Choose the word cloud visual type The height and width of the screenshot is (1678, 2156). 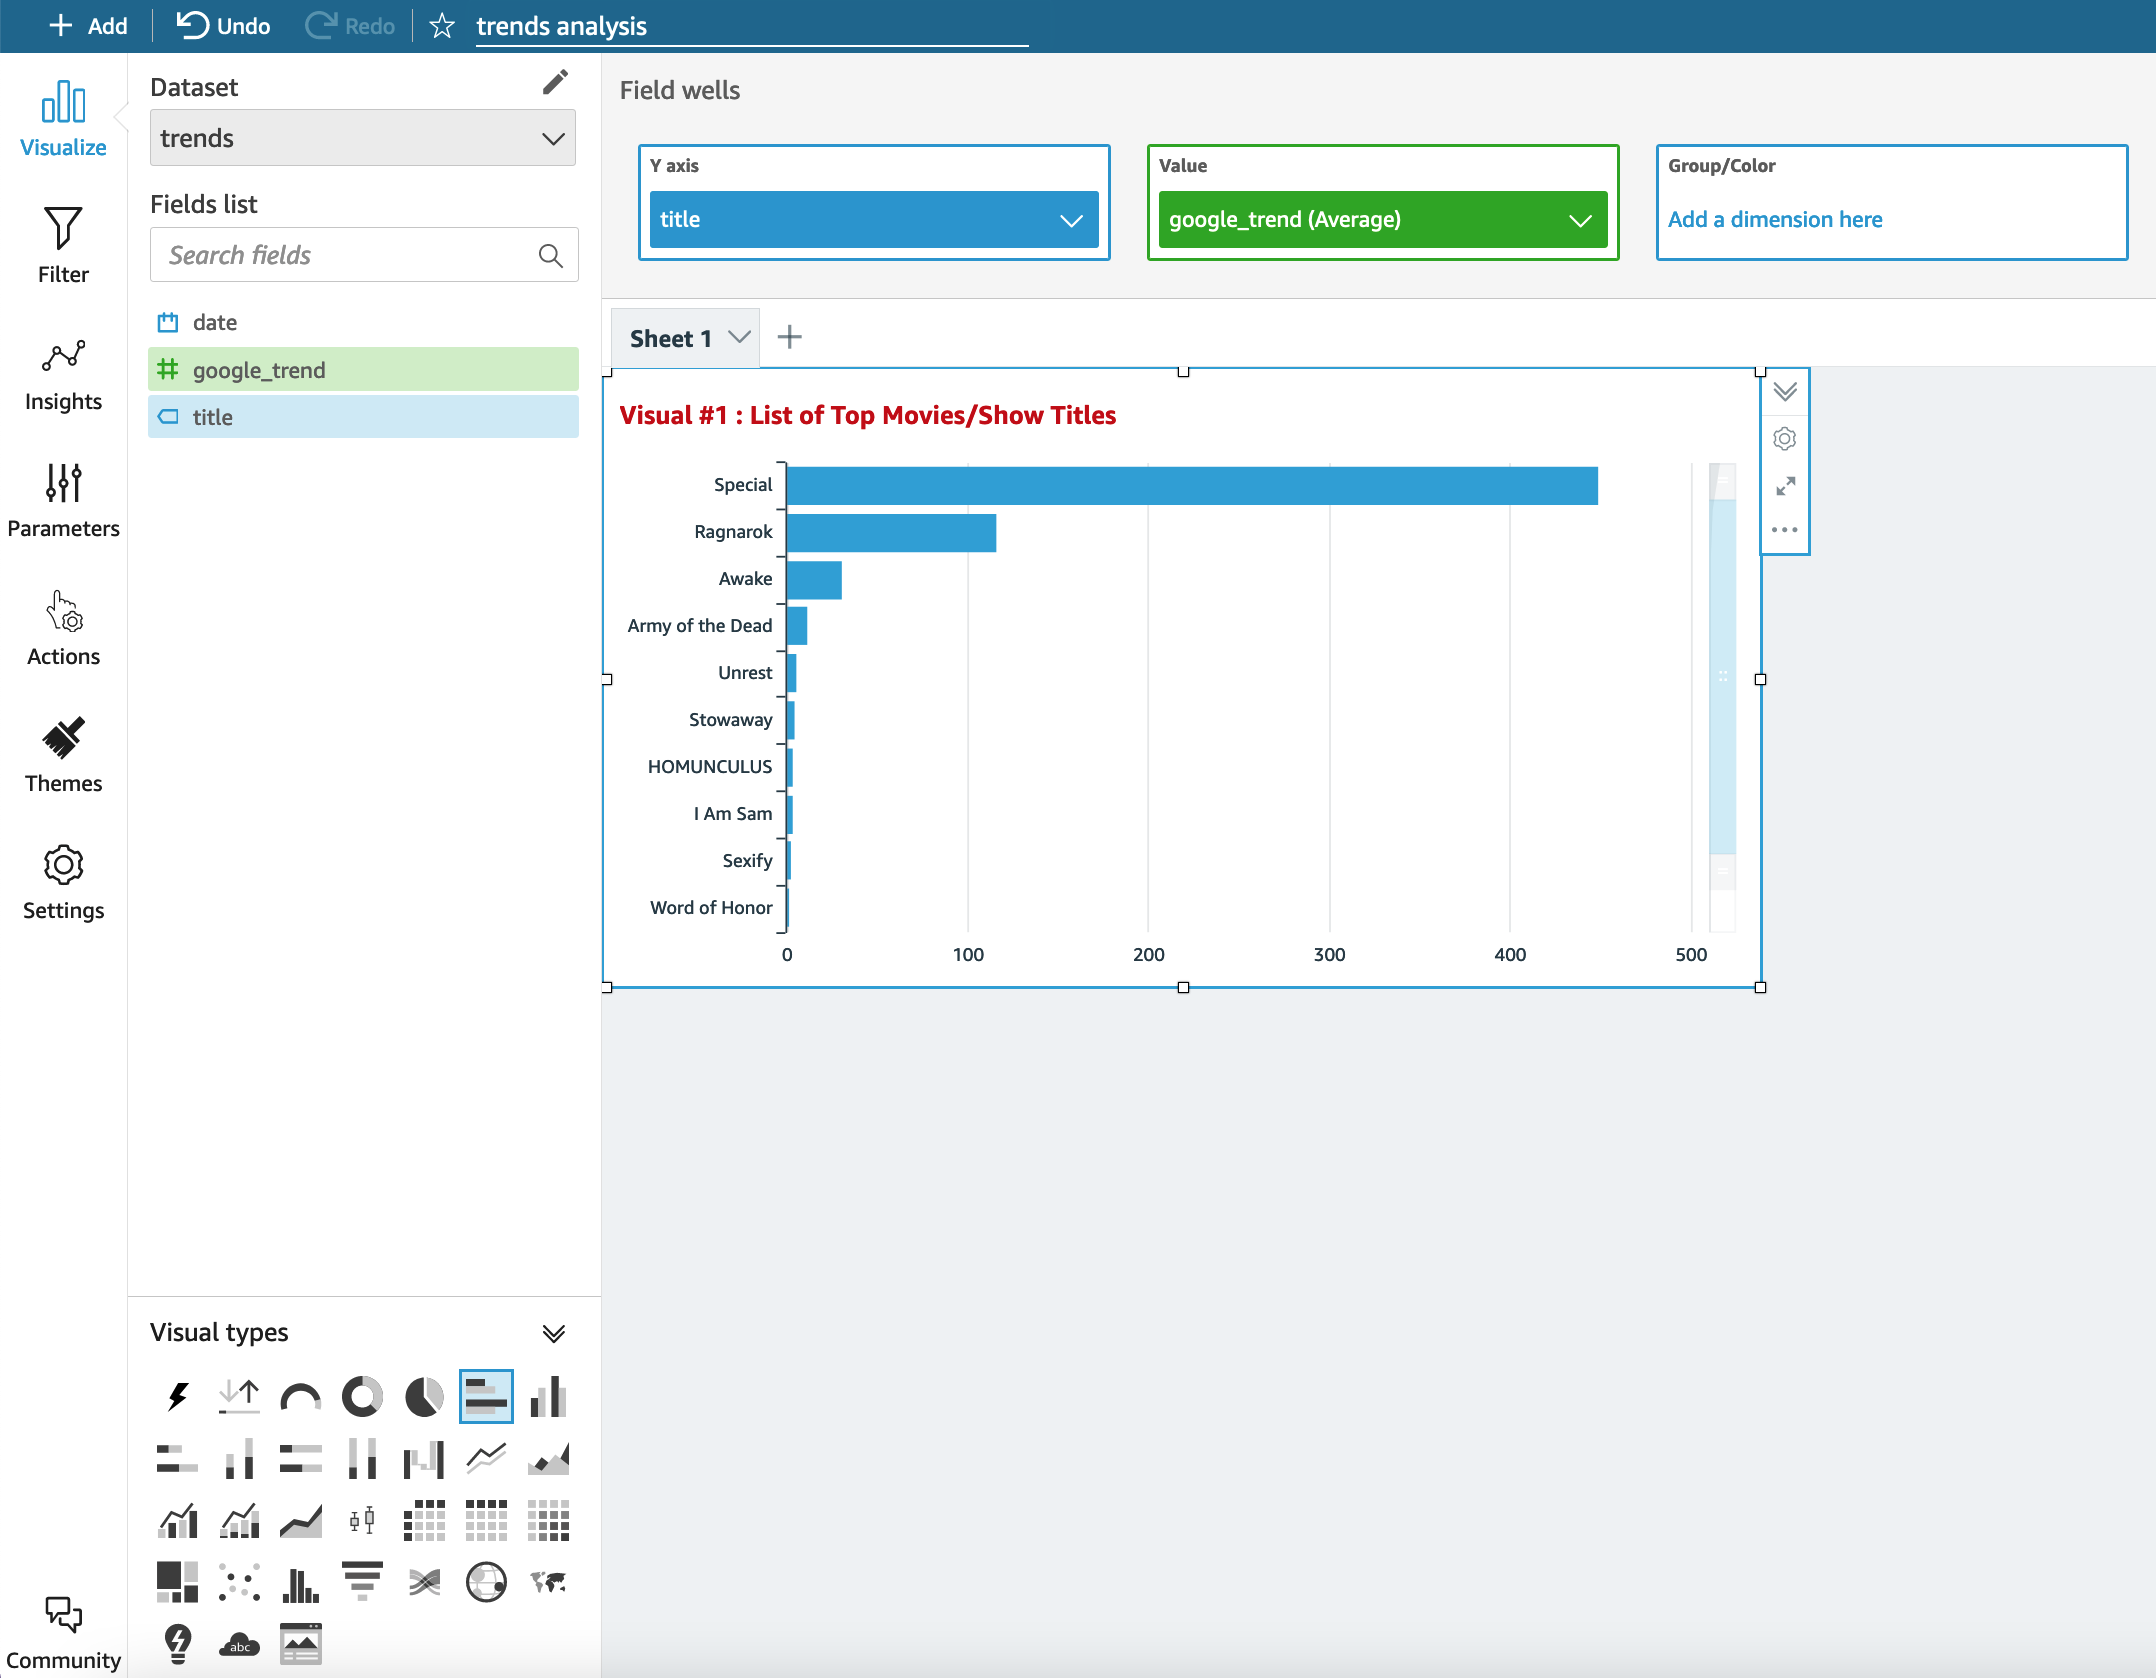[x=239, y=1644]
